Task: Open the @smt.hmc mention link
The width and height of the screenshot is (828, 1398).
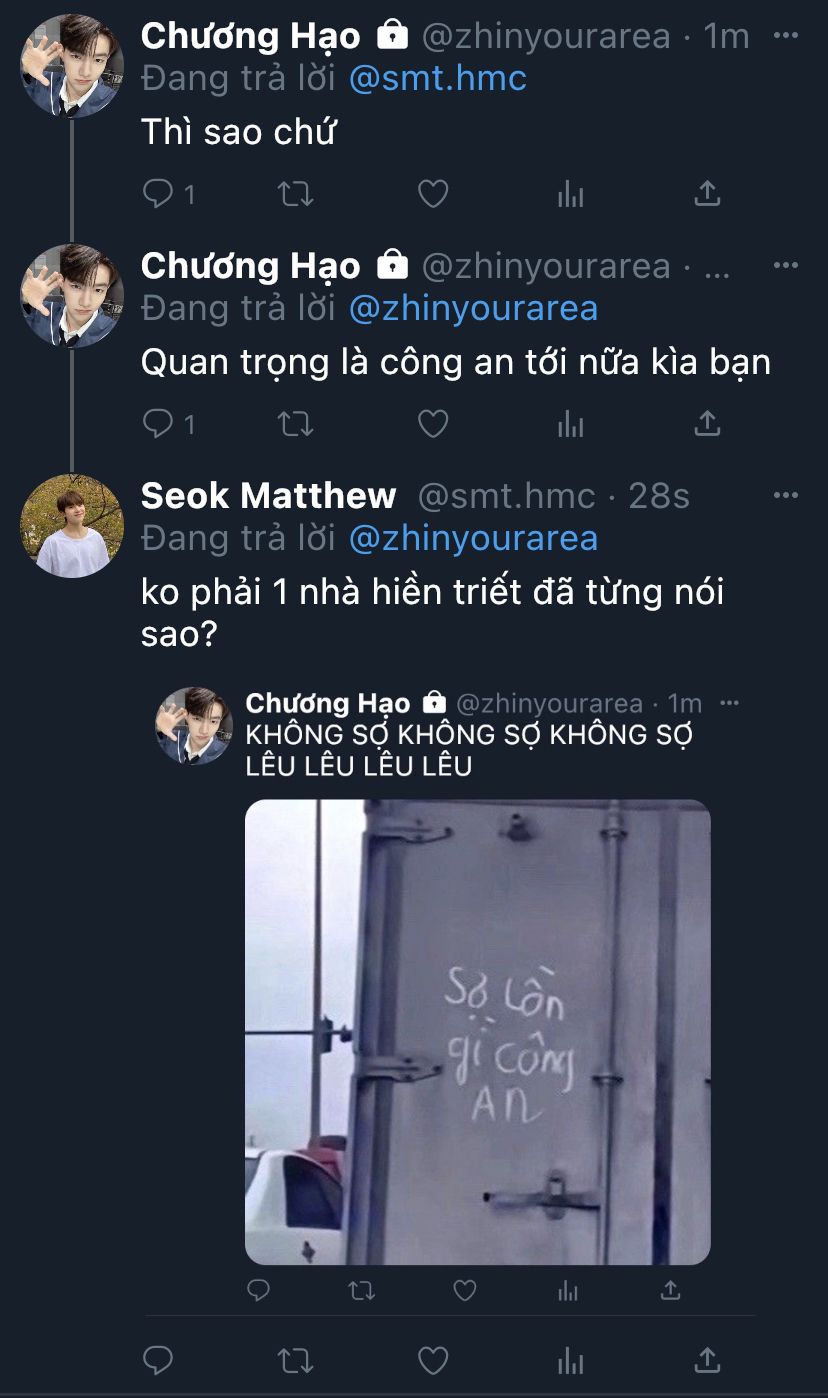Action: click(437, 78)
